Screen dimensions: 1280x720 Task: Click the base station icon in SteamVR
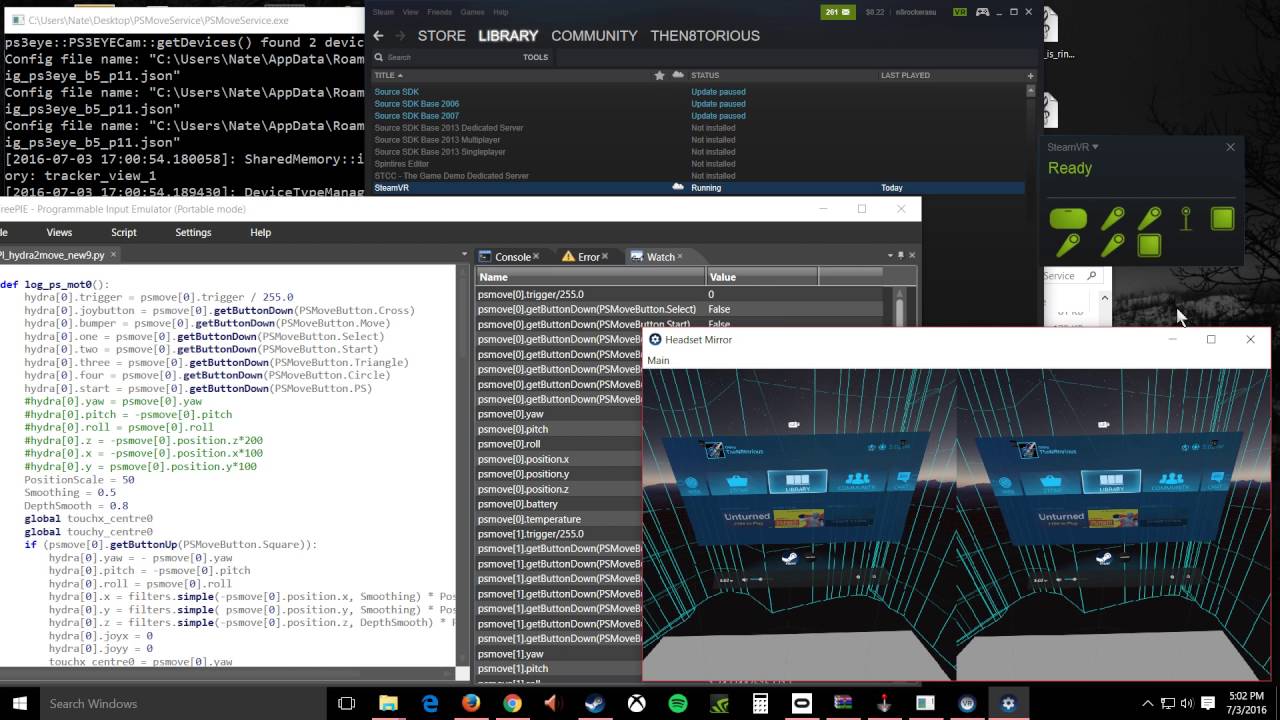coord(1186,218)
